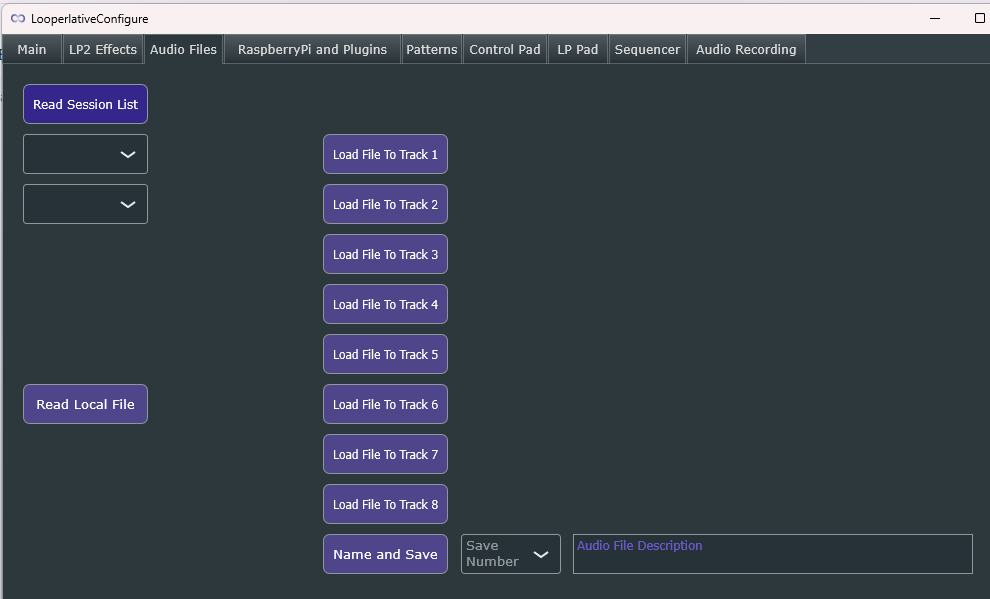Viewport: 990px width, 599px height.
Task: Focus the Audio File Description field
Action: pyautogui.click(x=773, y=554)
